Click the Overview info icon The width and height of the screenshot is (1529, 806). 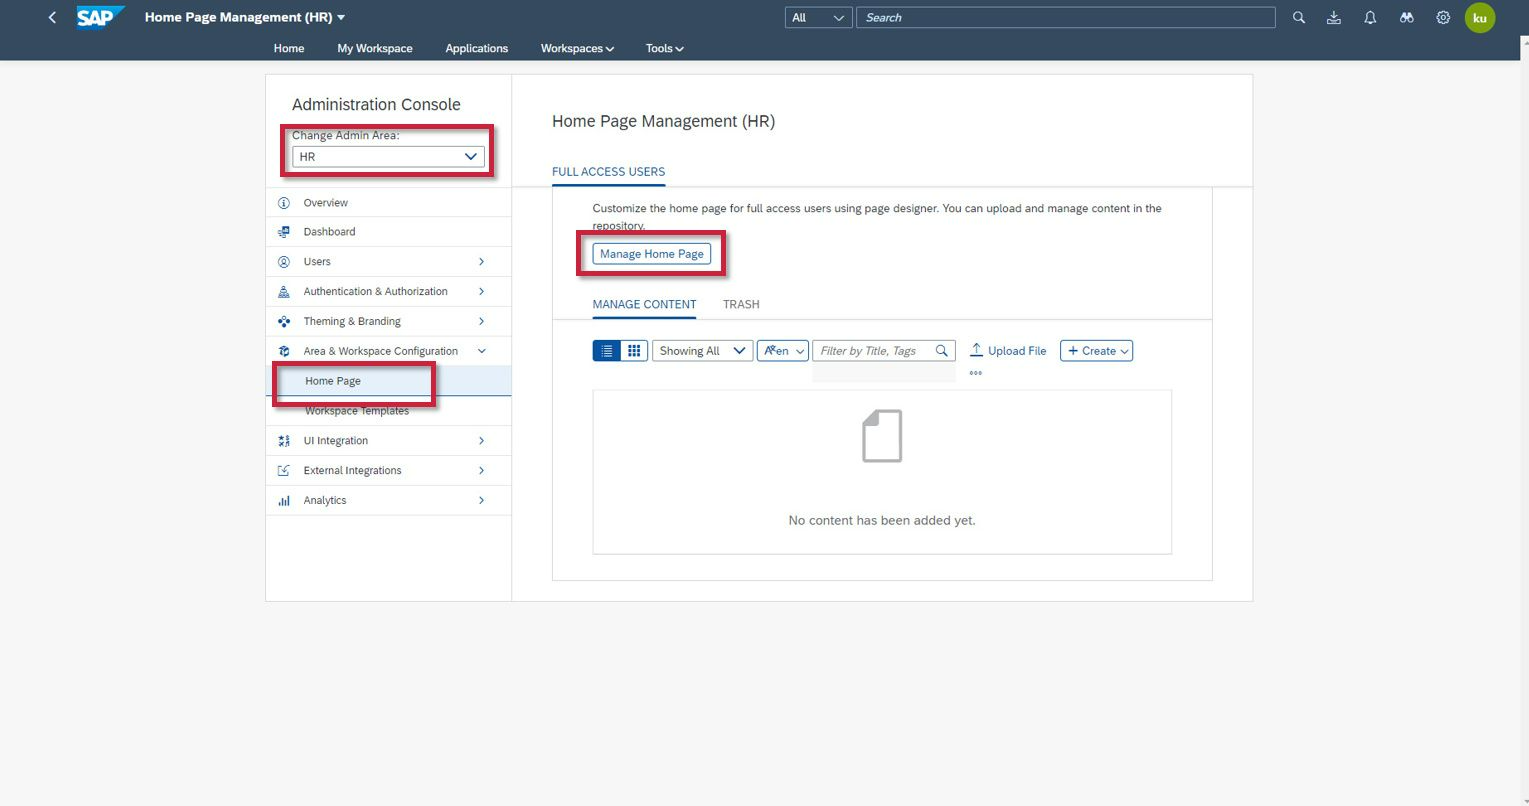pyautogui.click(x=284, y=203)
